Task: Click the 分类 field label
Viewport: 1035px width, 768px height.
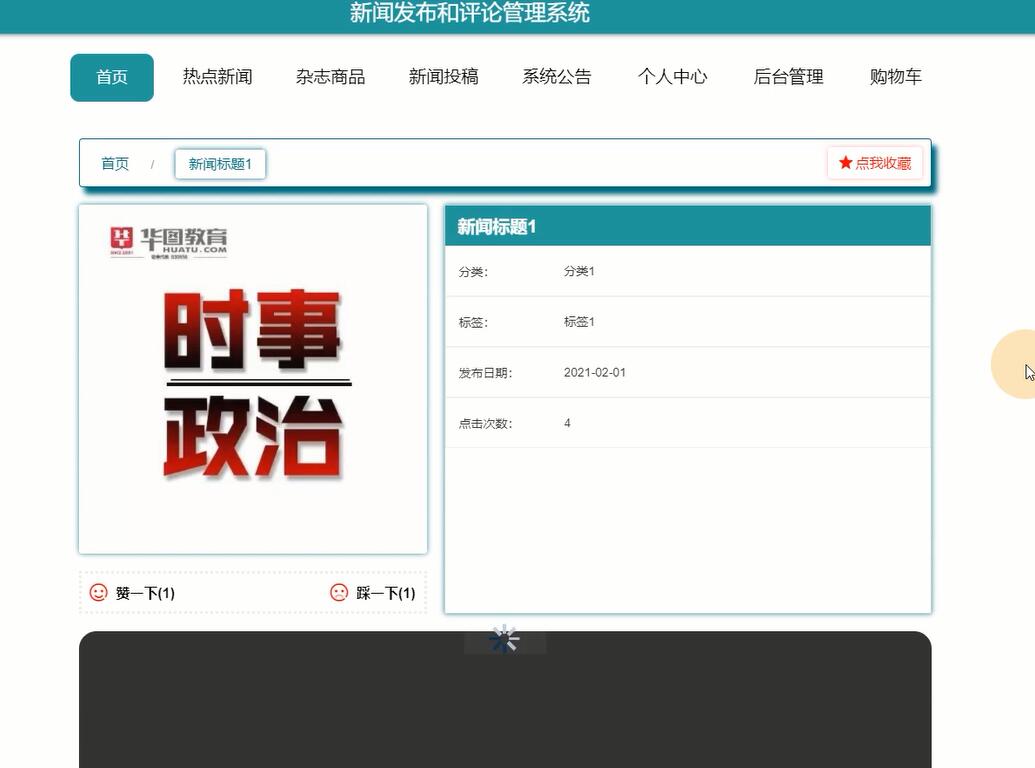Action: pos(473,272)
